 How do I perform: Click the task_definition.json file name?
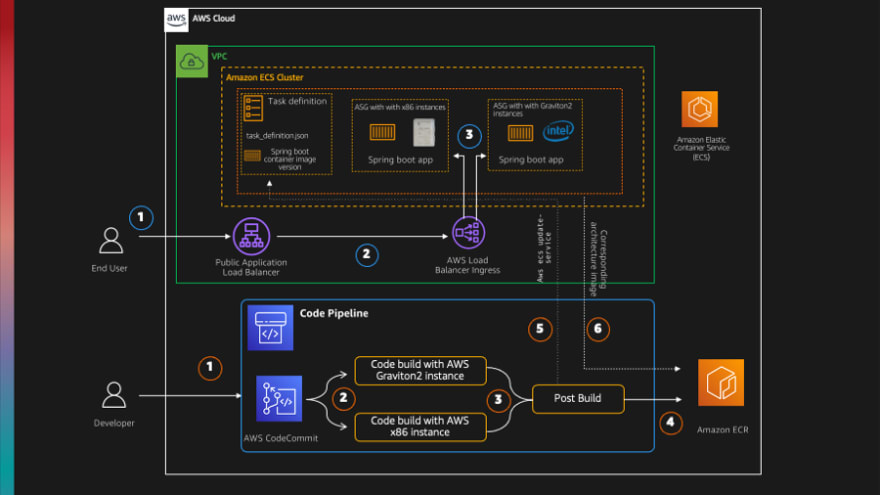click(x=277, y=136)
